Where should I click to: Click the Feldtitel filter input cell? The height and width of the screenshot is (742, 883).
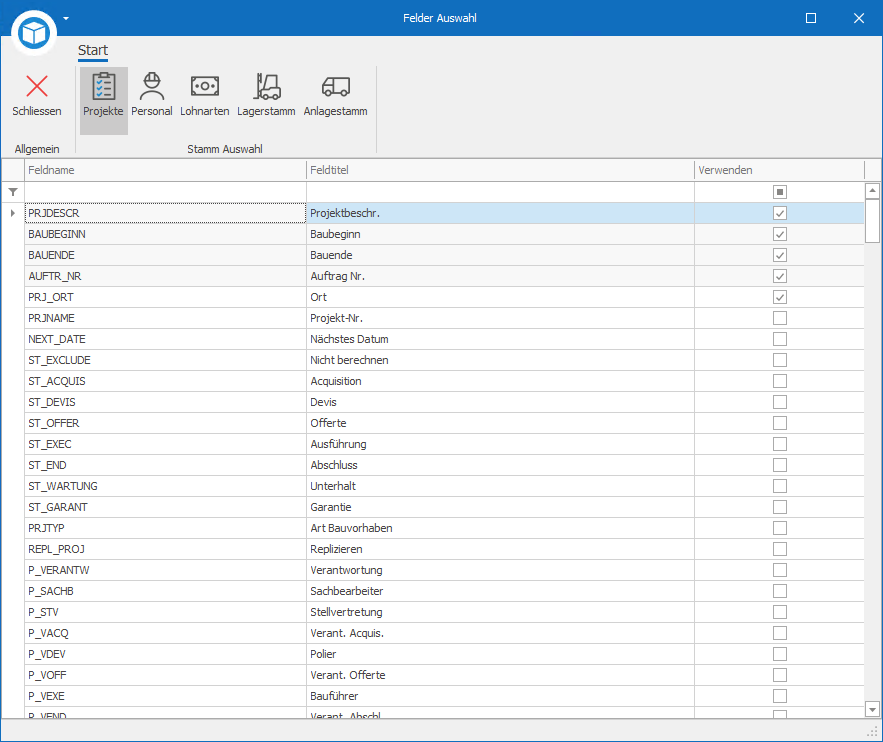tap(500, 192)
